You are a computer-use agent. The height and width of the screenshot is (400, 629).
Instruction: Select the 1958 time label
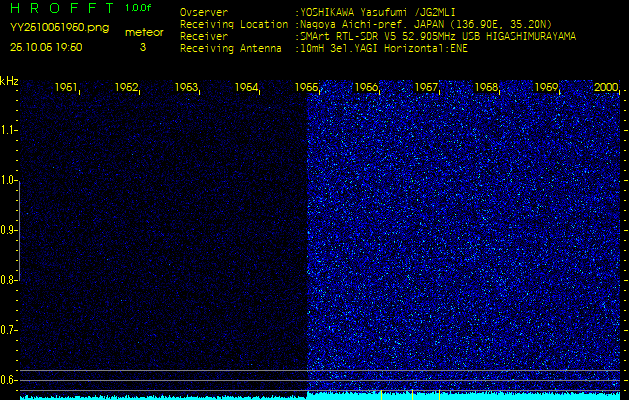487,88
